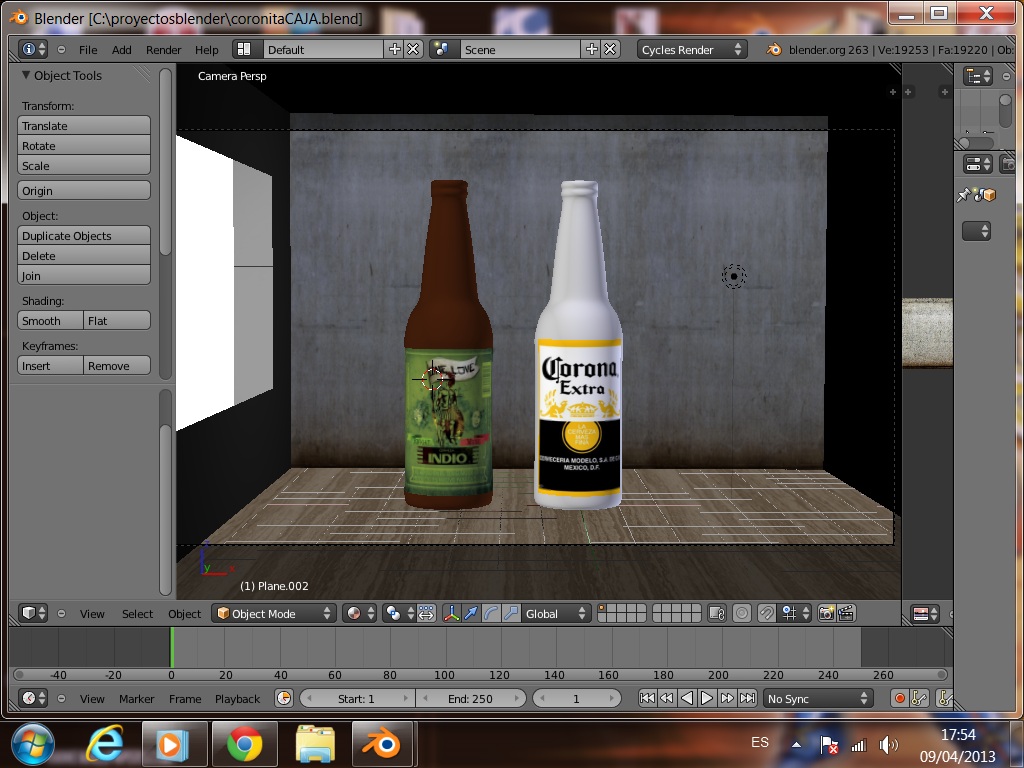This screenshot has height=768, width=1024.
Task: Delete the current Scene with X
Action: [x=610, y=49]
